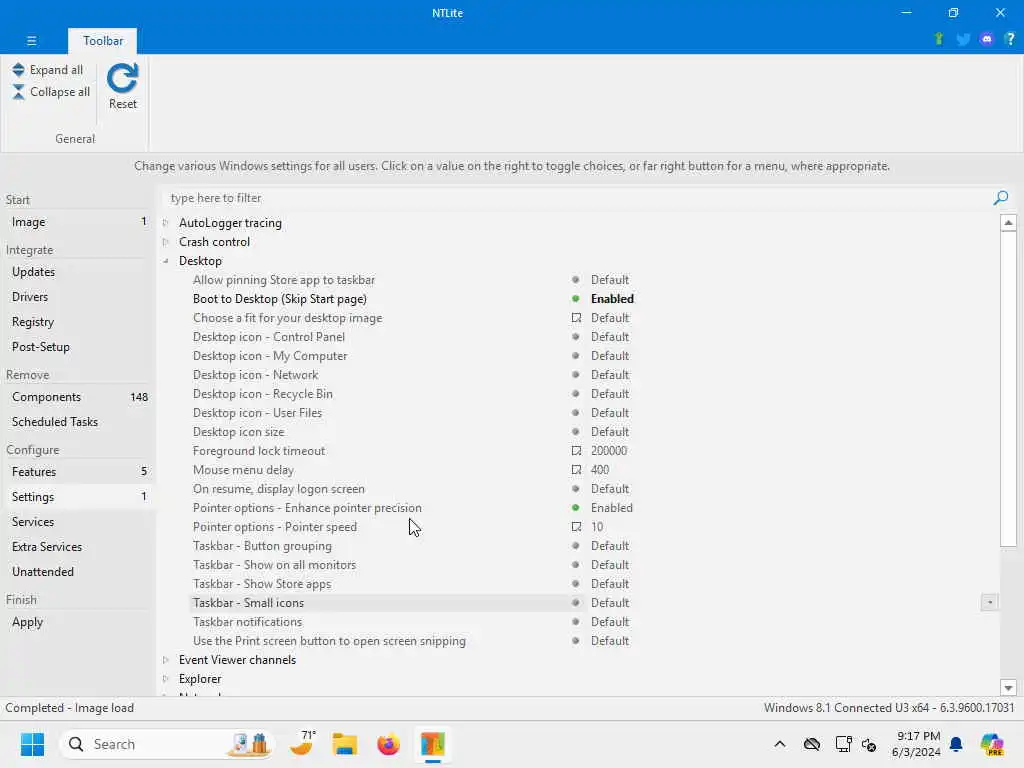Screen dimensions: 1024x768
Task: Click the taskbar Search box
Action: 167,744
